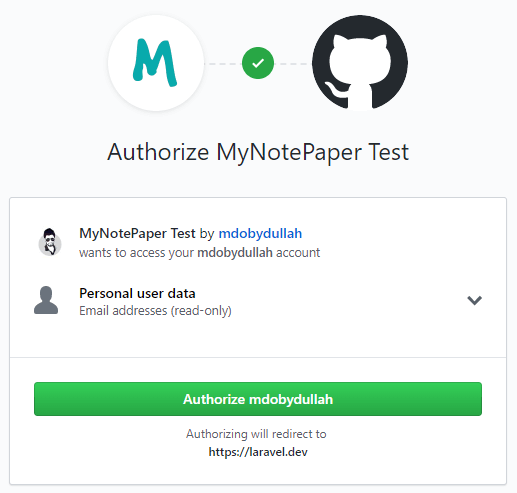The width and height of the screenshot is (517, 493).
Task: Click the https://laravel.dev redirect URL
Action: 258,452
